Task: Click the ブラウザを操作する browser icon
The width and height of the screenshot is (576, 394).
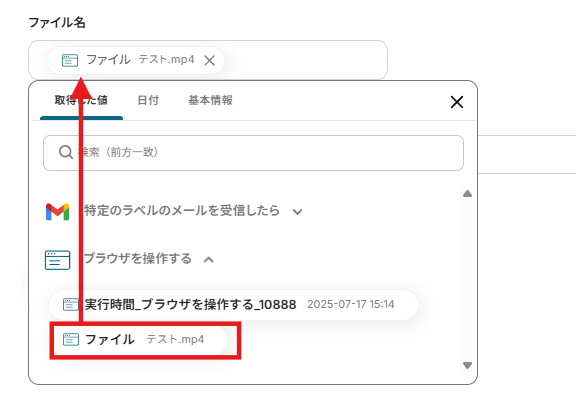Action: [x=57, y=260]
